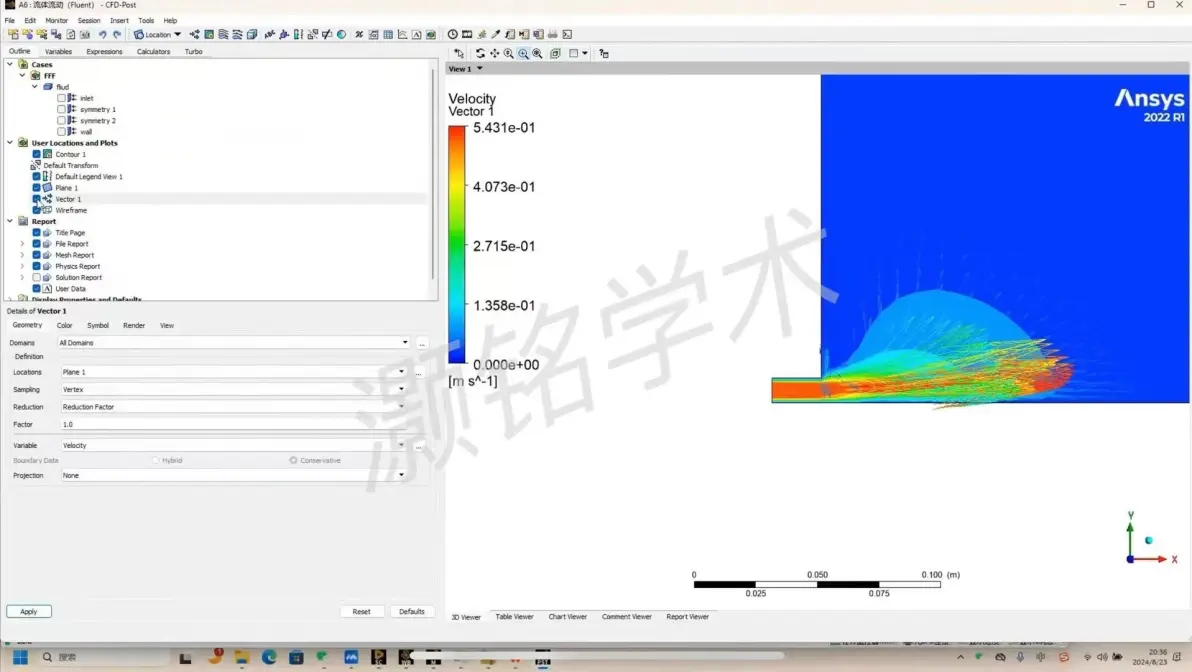The image size is (1192, 672).
Task: Enable the inlet boundary checkbox
Action: [x=62, y=98]
